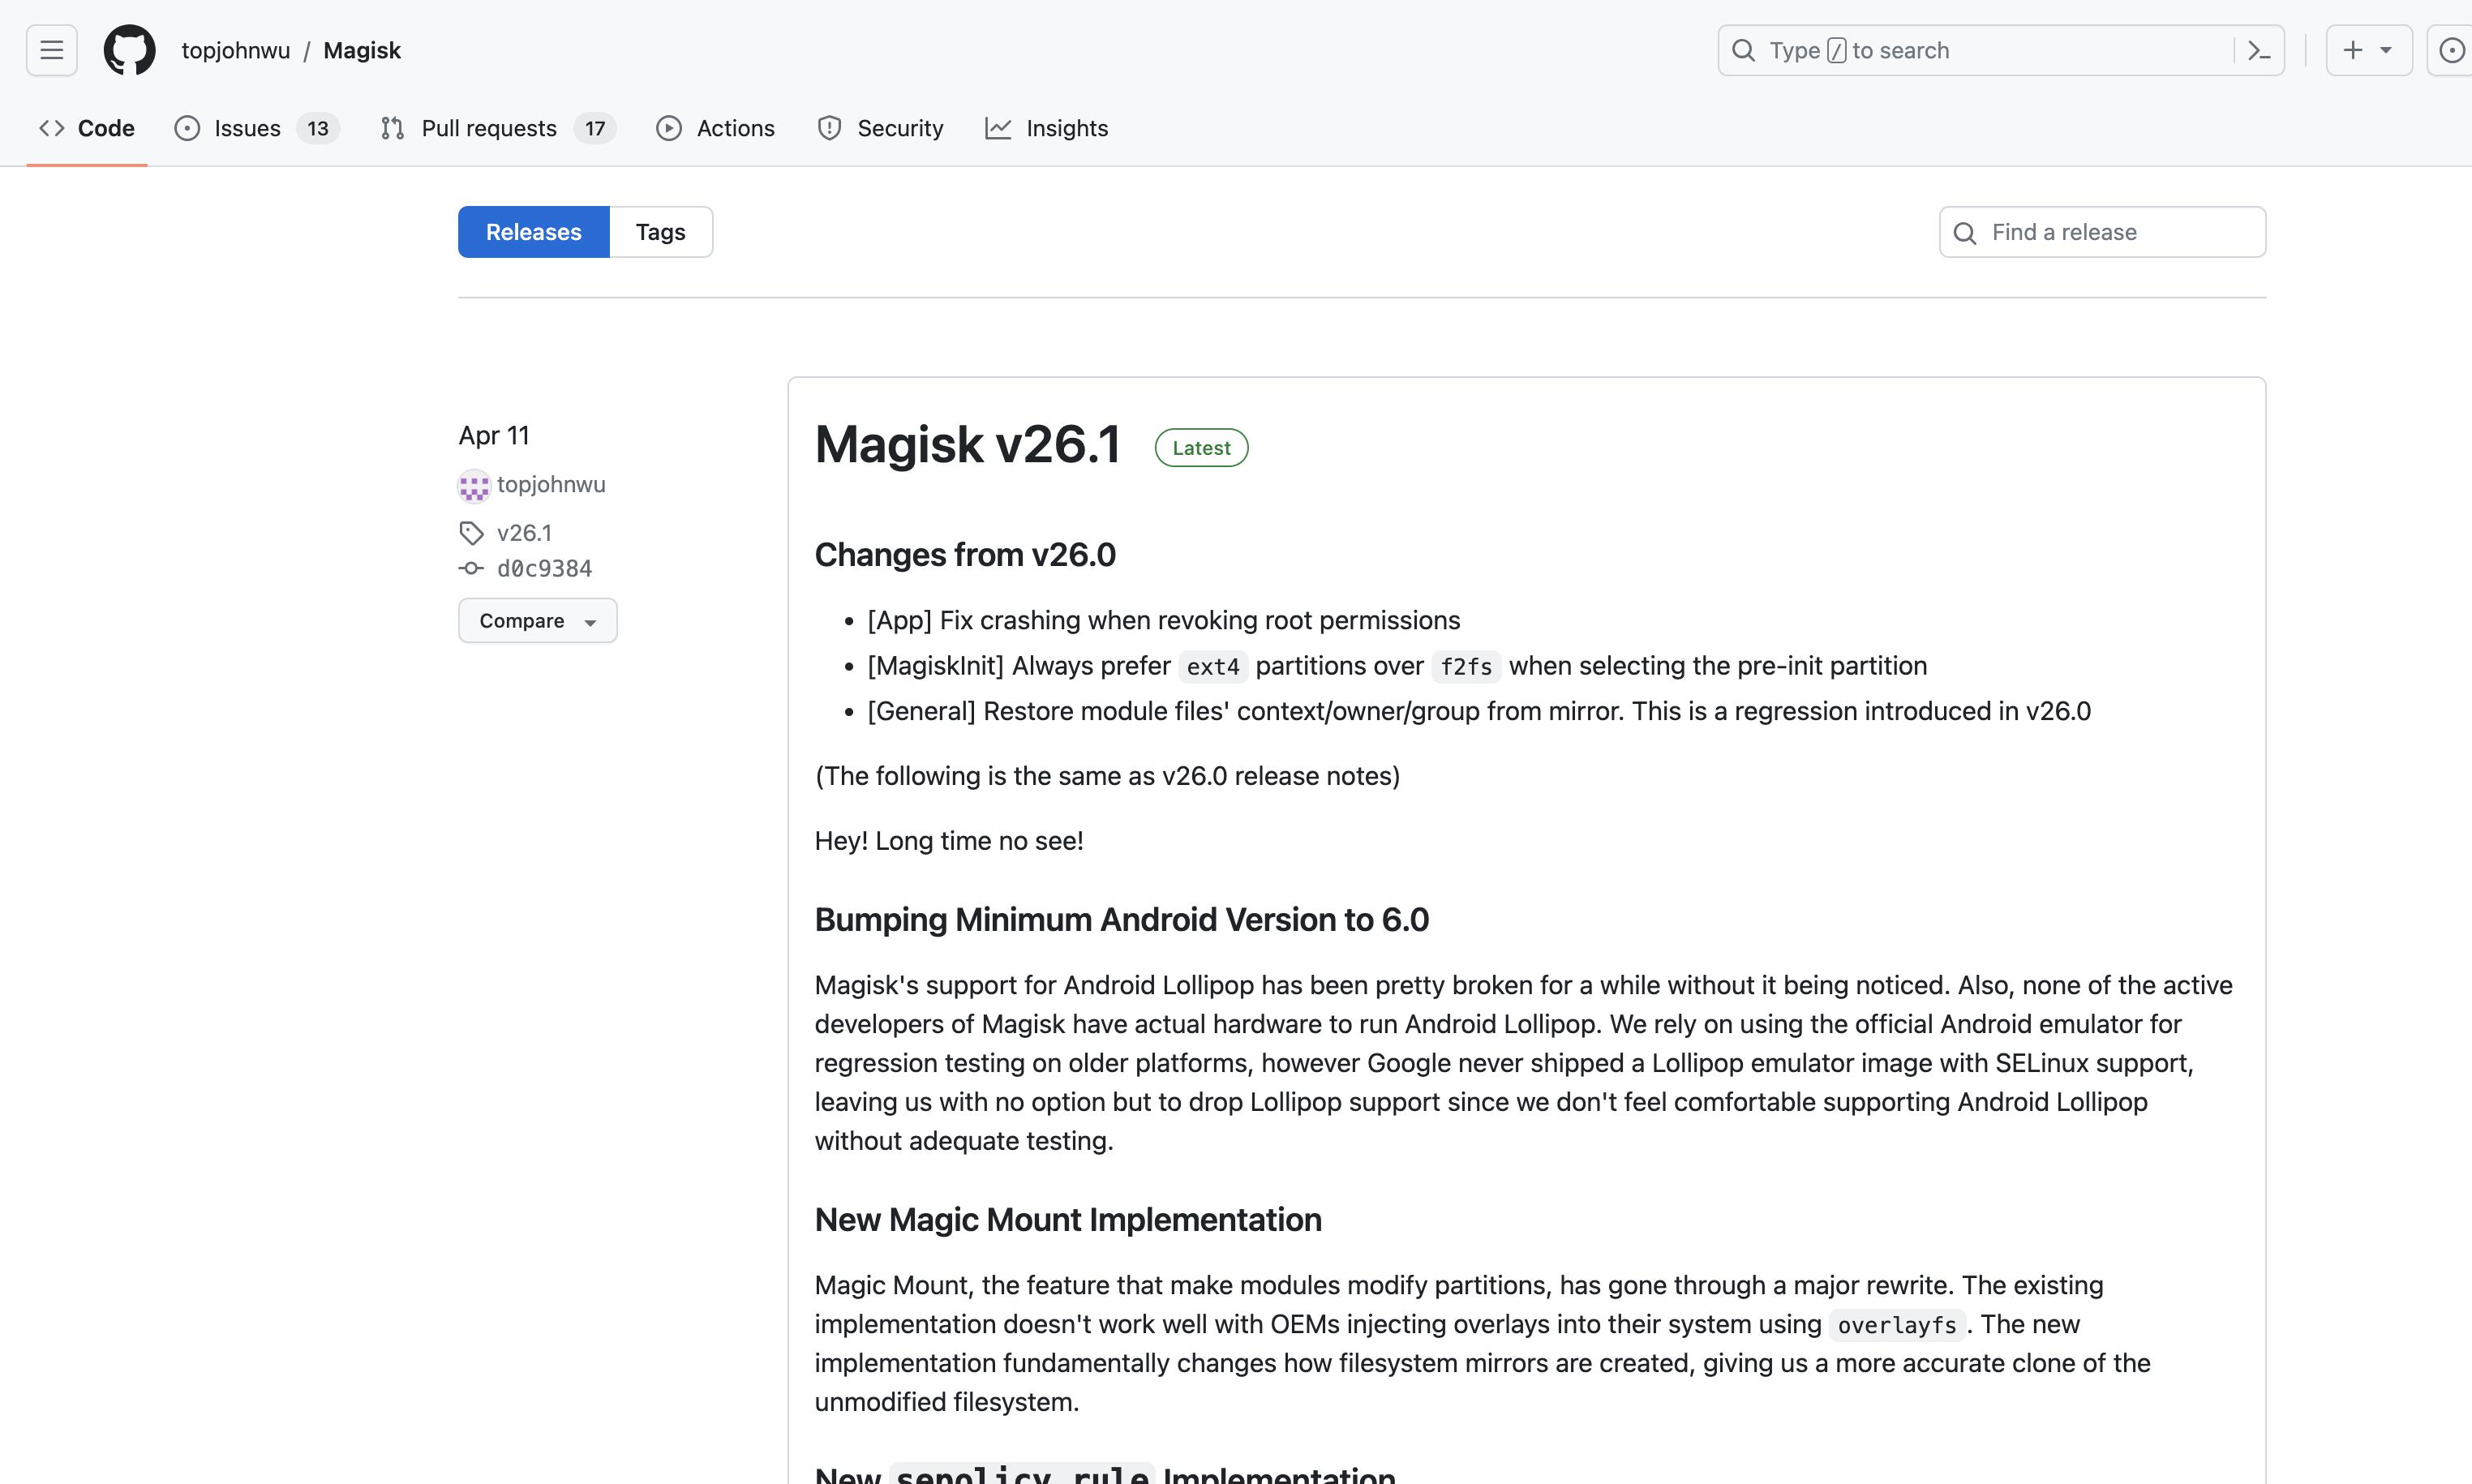Open the hamburger navigation menu

click(x=52, y=50)
